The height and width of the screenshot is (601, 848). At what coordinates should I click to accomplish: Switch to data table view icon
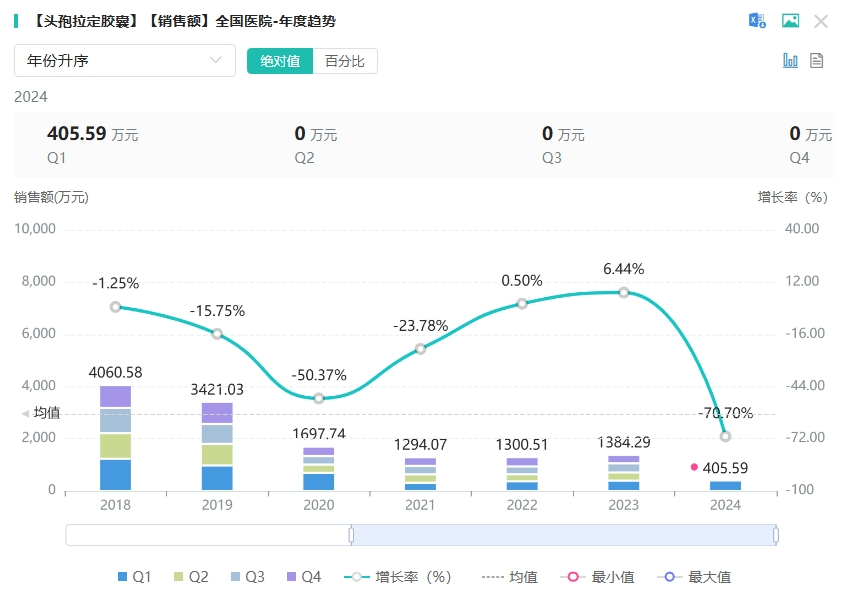(x=817, y=60)
